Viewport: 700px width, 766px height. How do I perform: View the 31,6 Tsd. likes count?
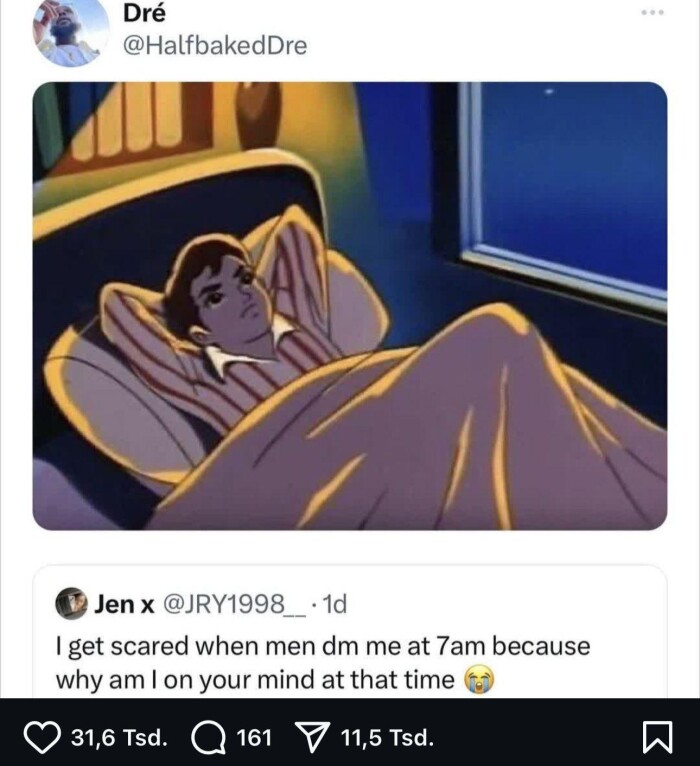pyautogui.click(x=120, y=738)
